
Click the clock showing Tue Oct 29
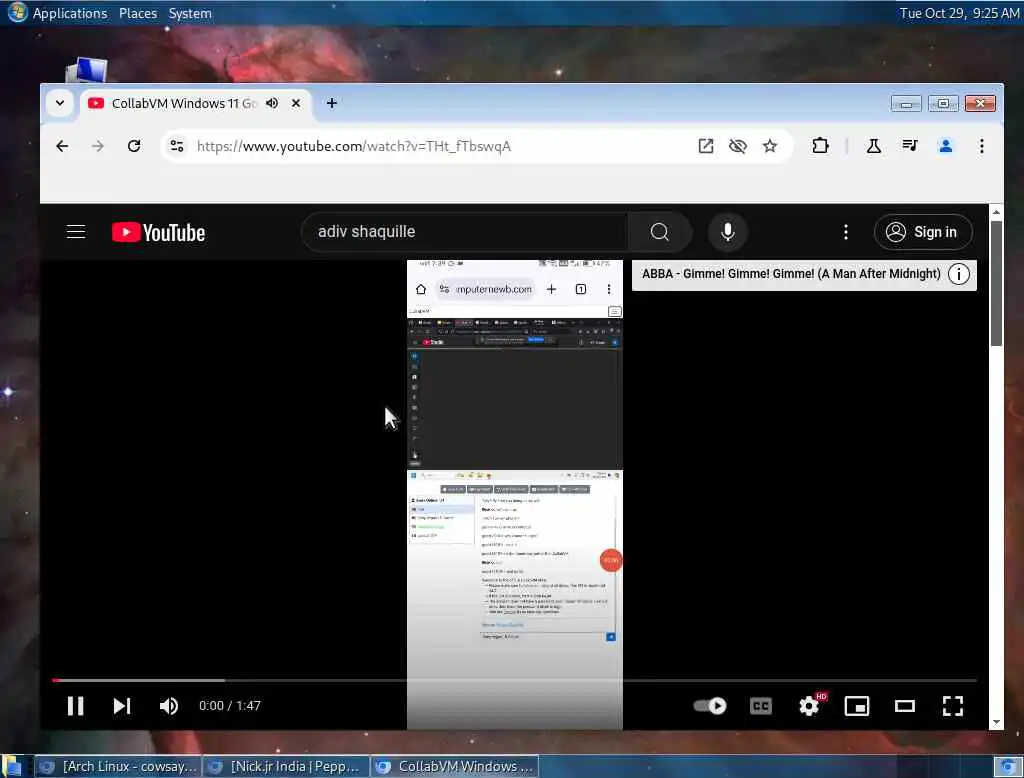pyautogui.click(x=959, y=13)
